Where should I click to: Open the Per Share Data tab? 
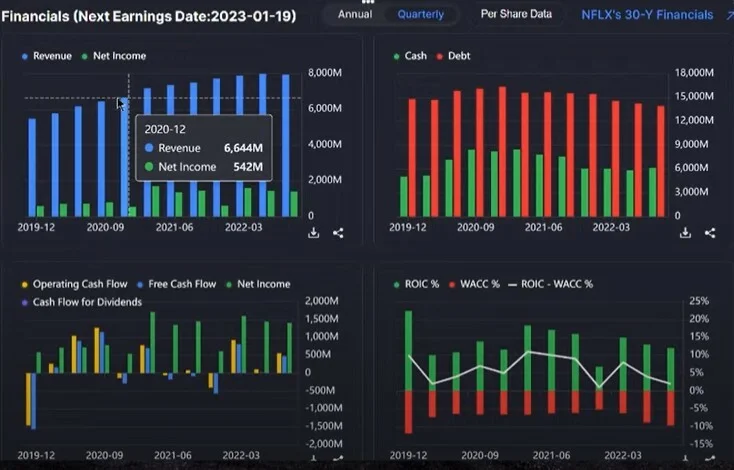tap(516, 14)
